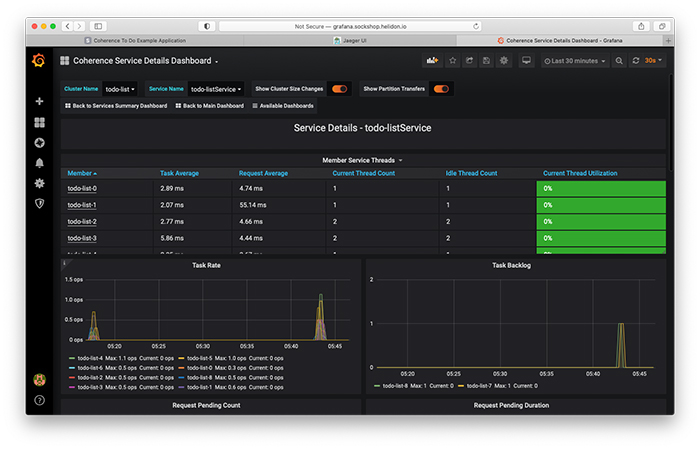Image resolution: width=700 pixels, height=449 pixels.
Task: Open the Explore compass icon
Action: coord(39,143)
